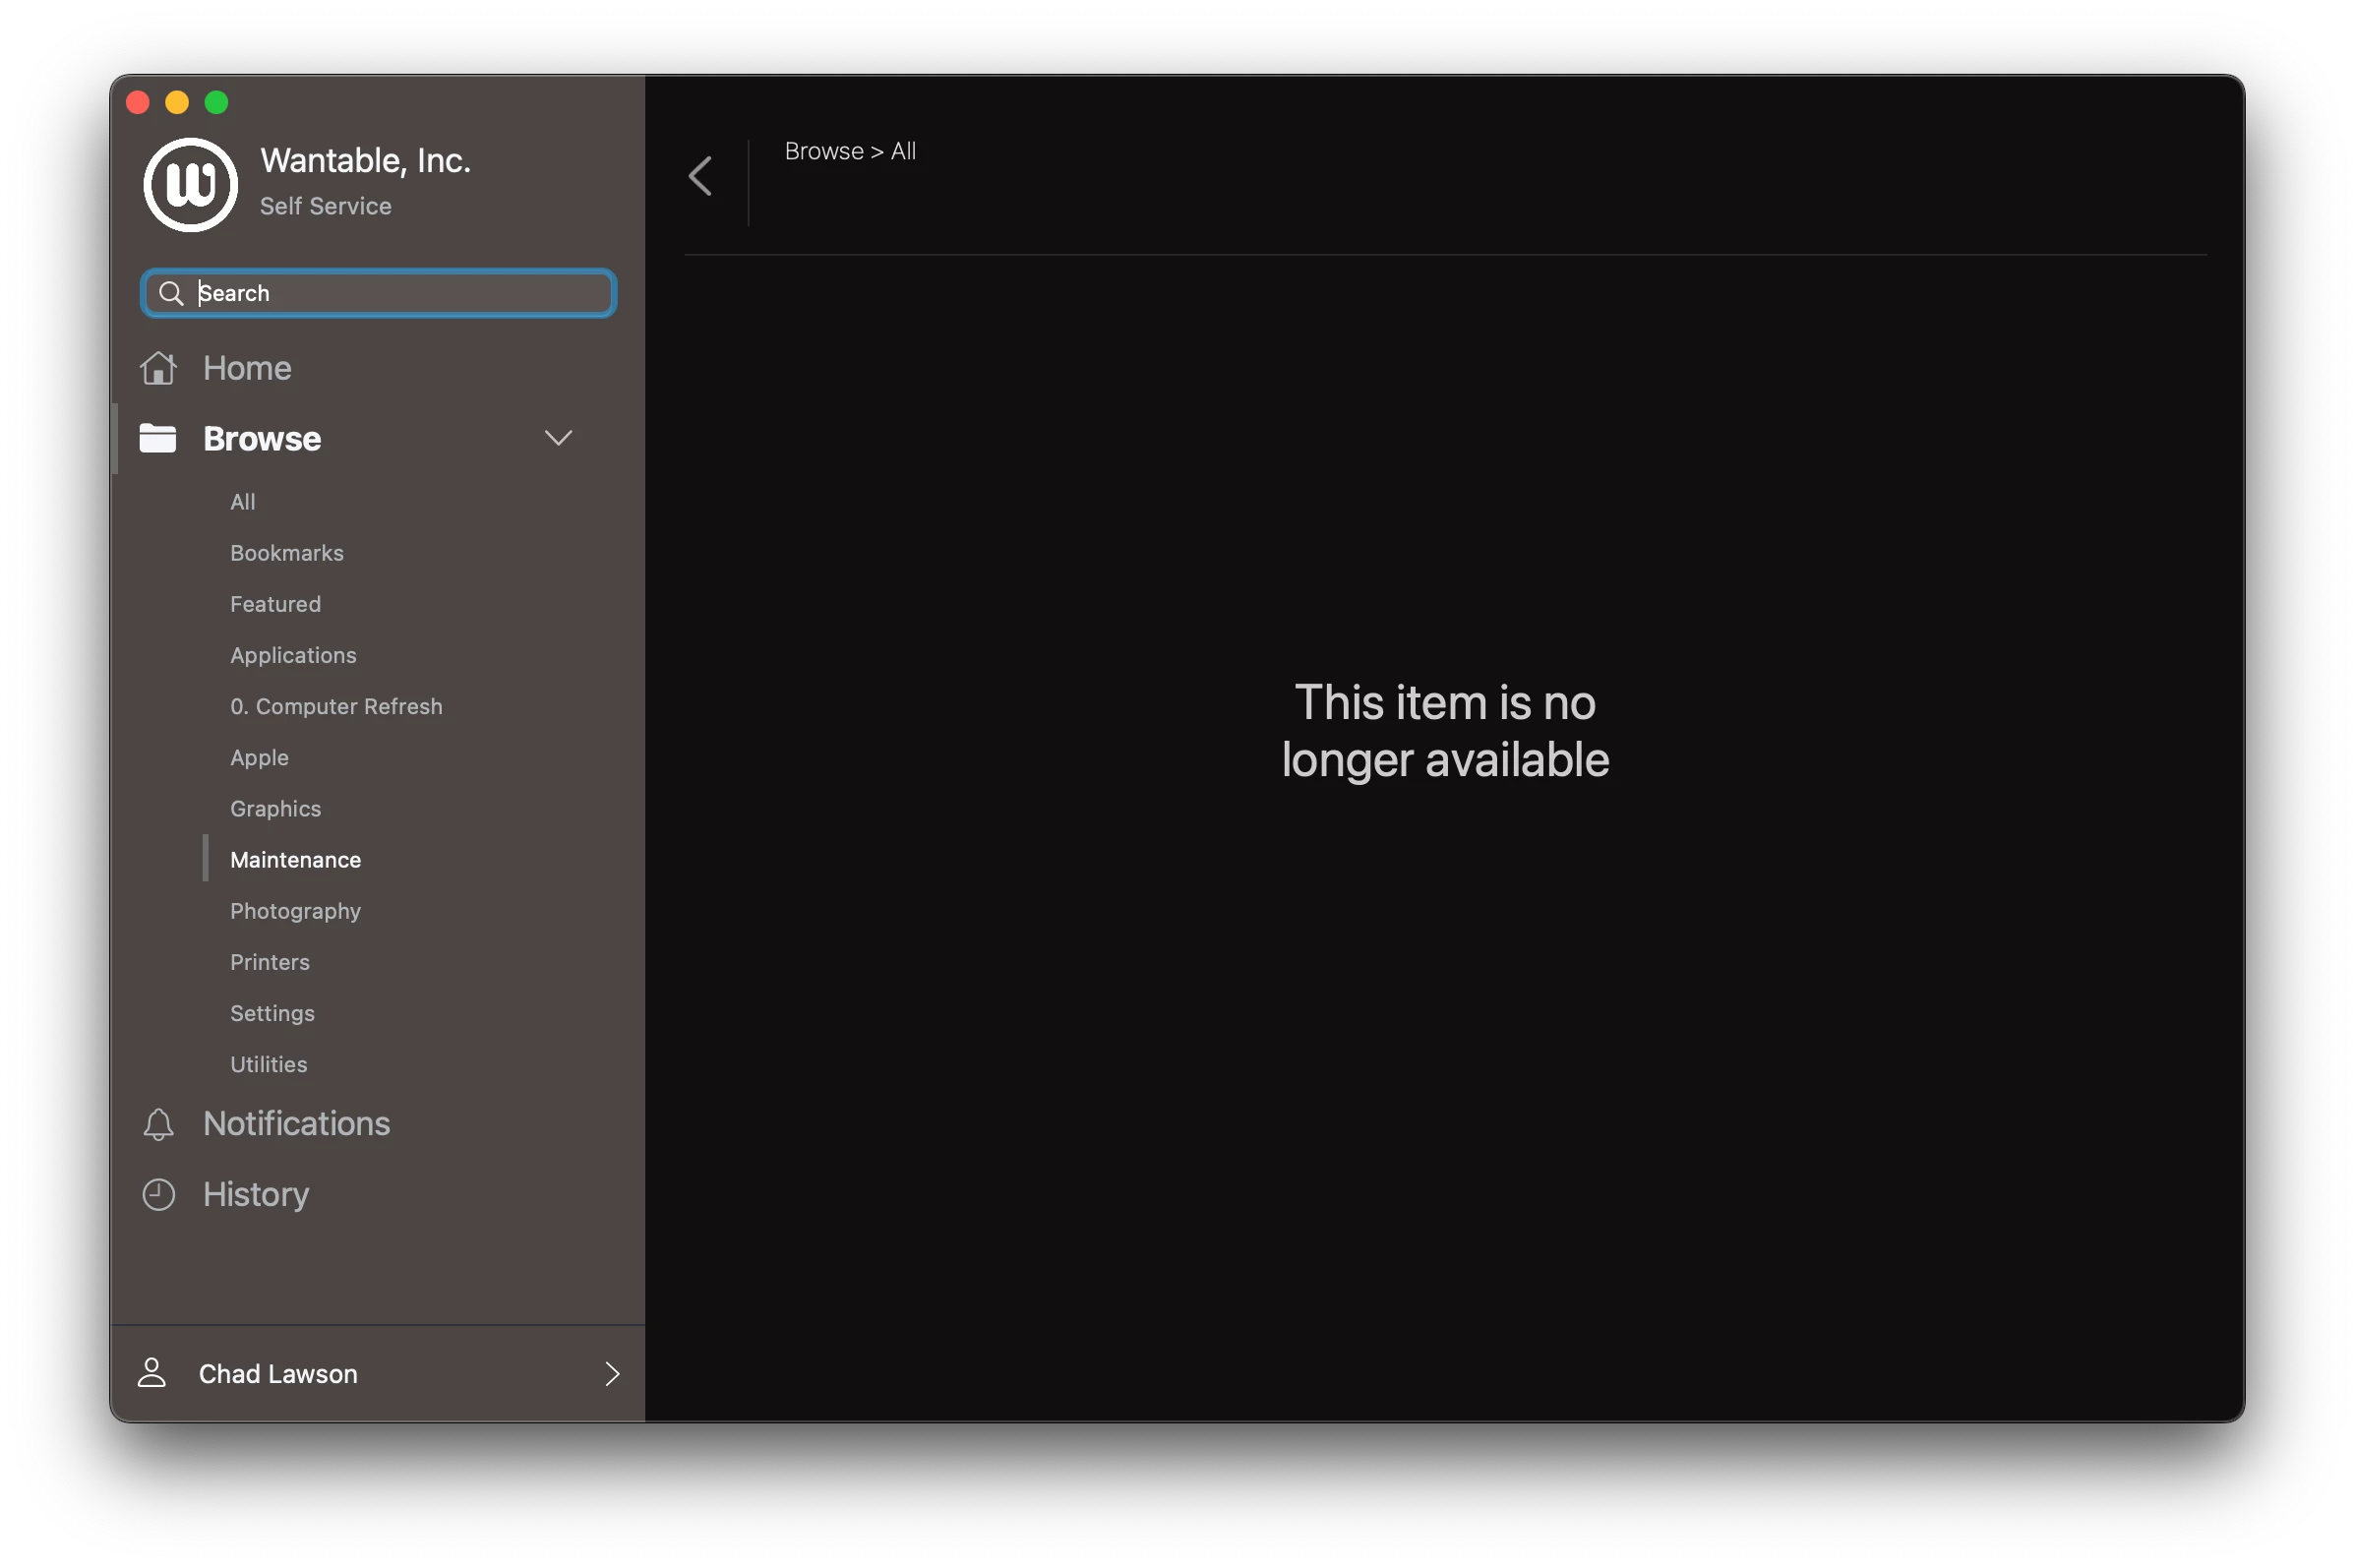Open the Notifications menu item
The image size is (2355, 1568).
pos(296,1124)
